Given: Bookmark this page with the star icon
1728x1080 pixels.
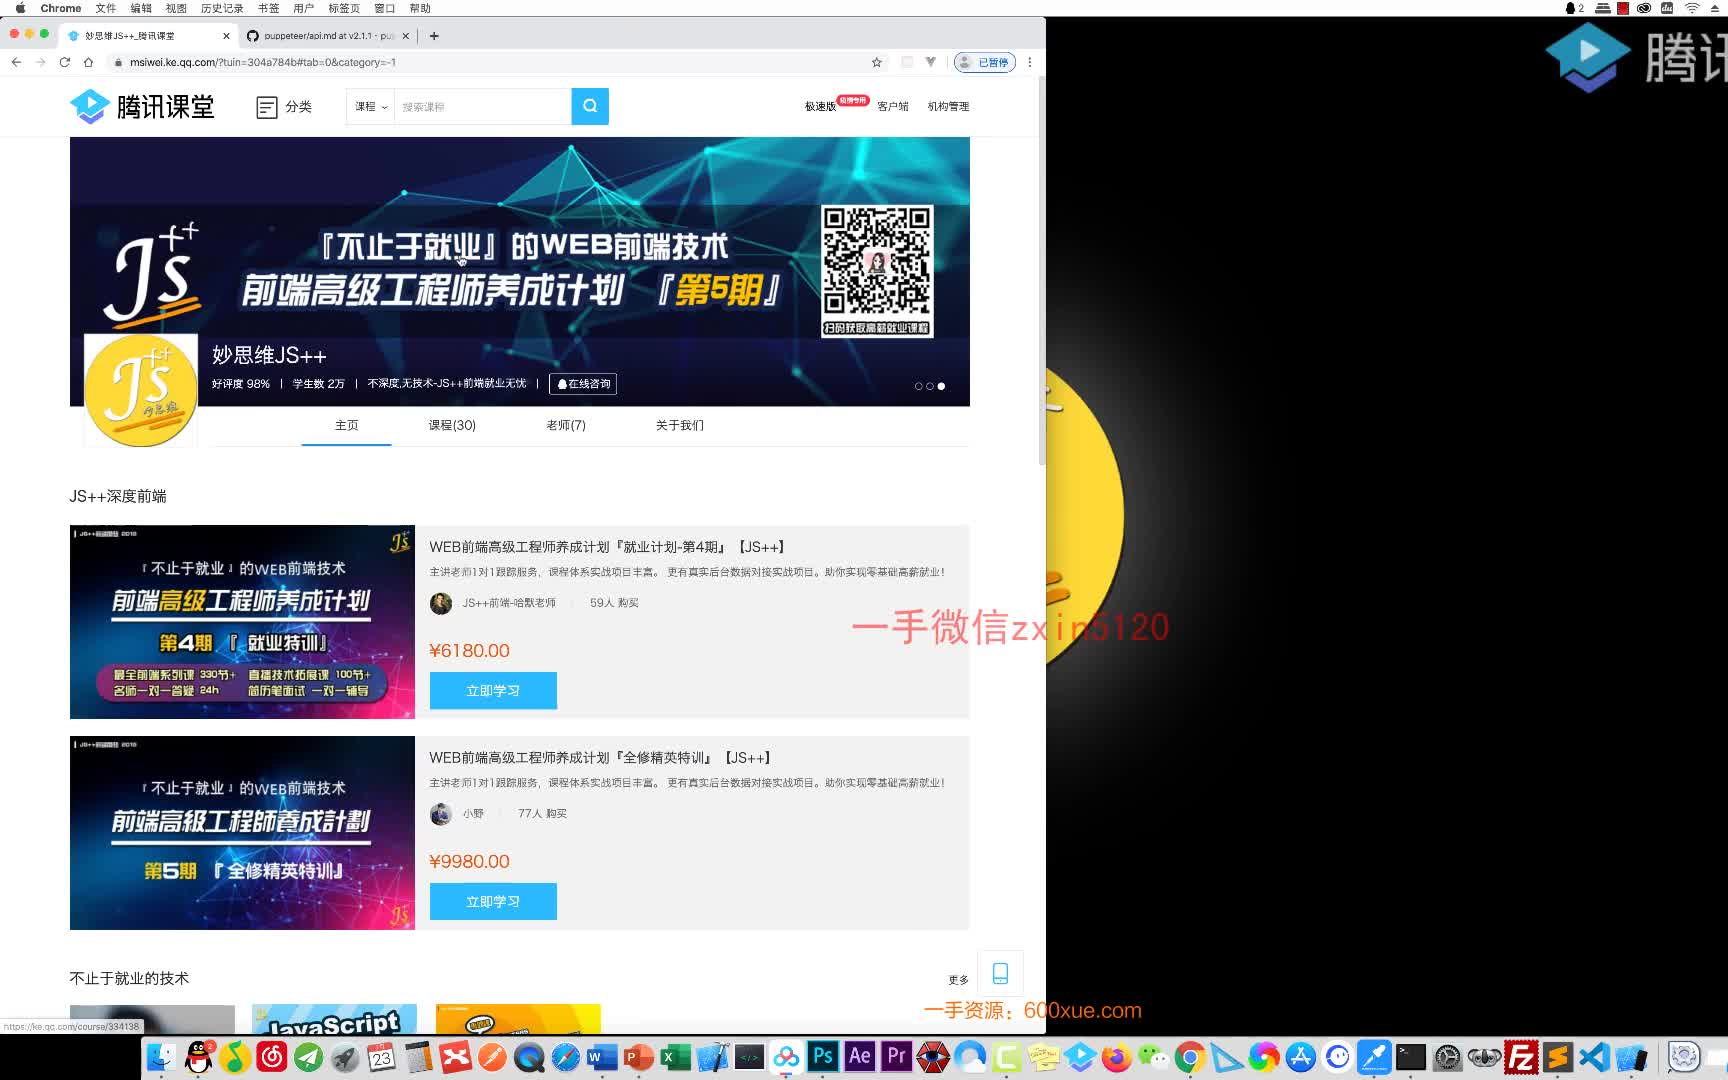Looking at the screenshot, I should 877,62.
